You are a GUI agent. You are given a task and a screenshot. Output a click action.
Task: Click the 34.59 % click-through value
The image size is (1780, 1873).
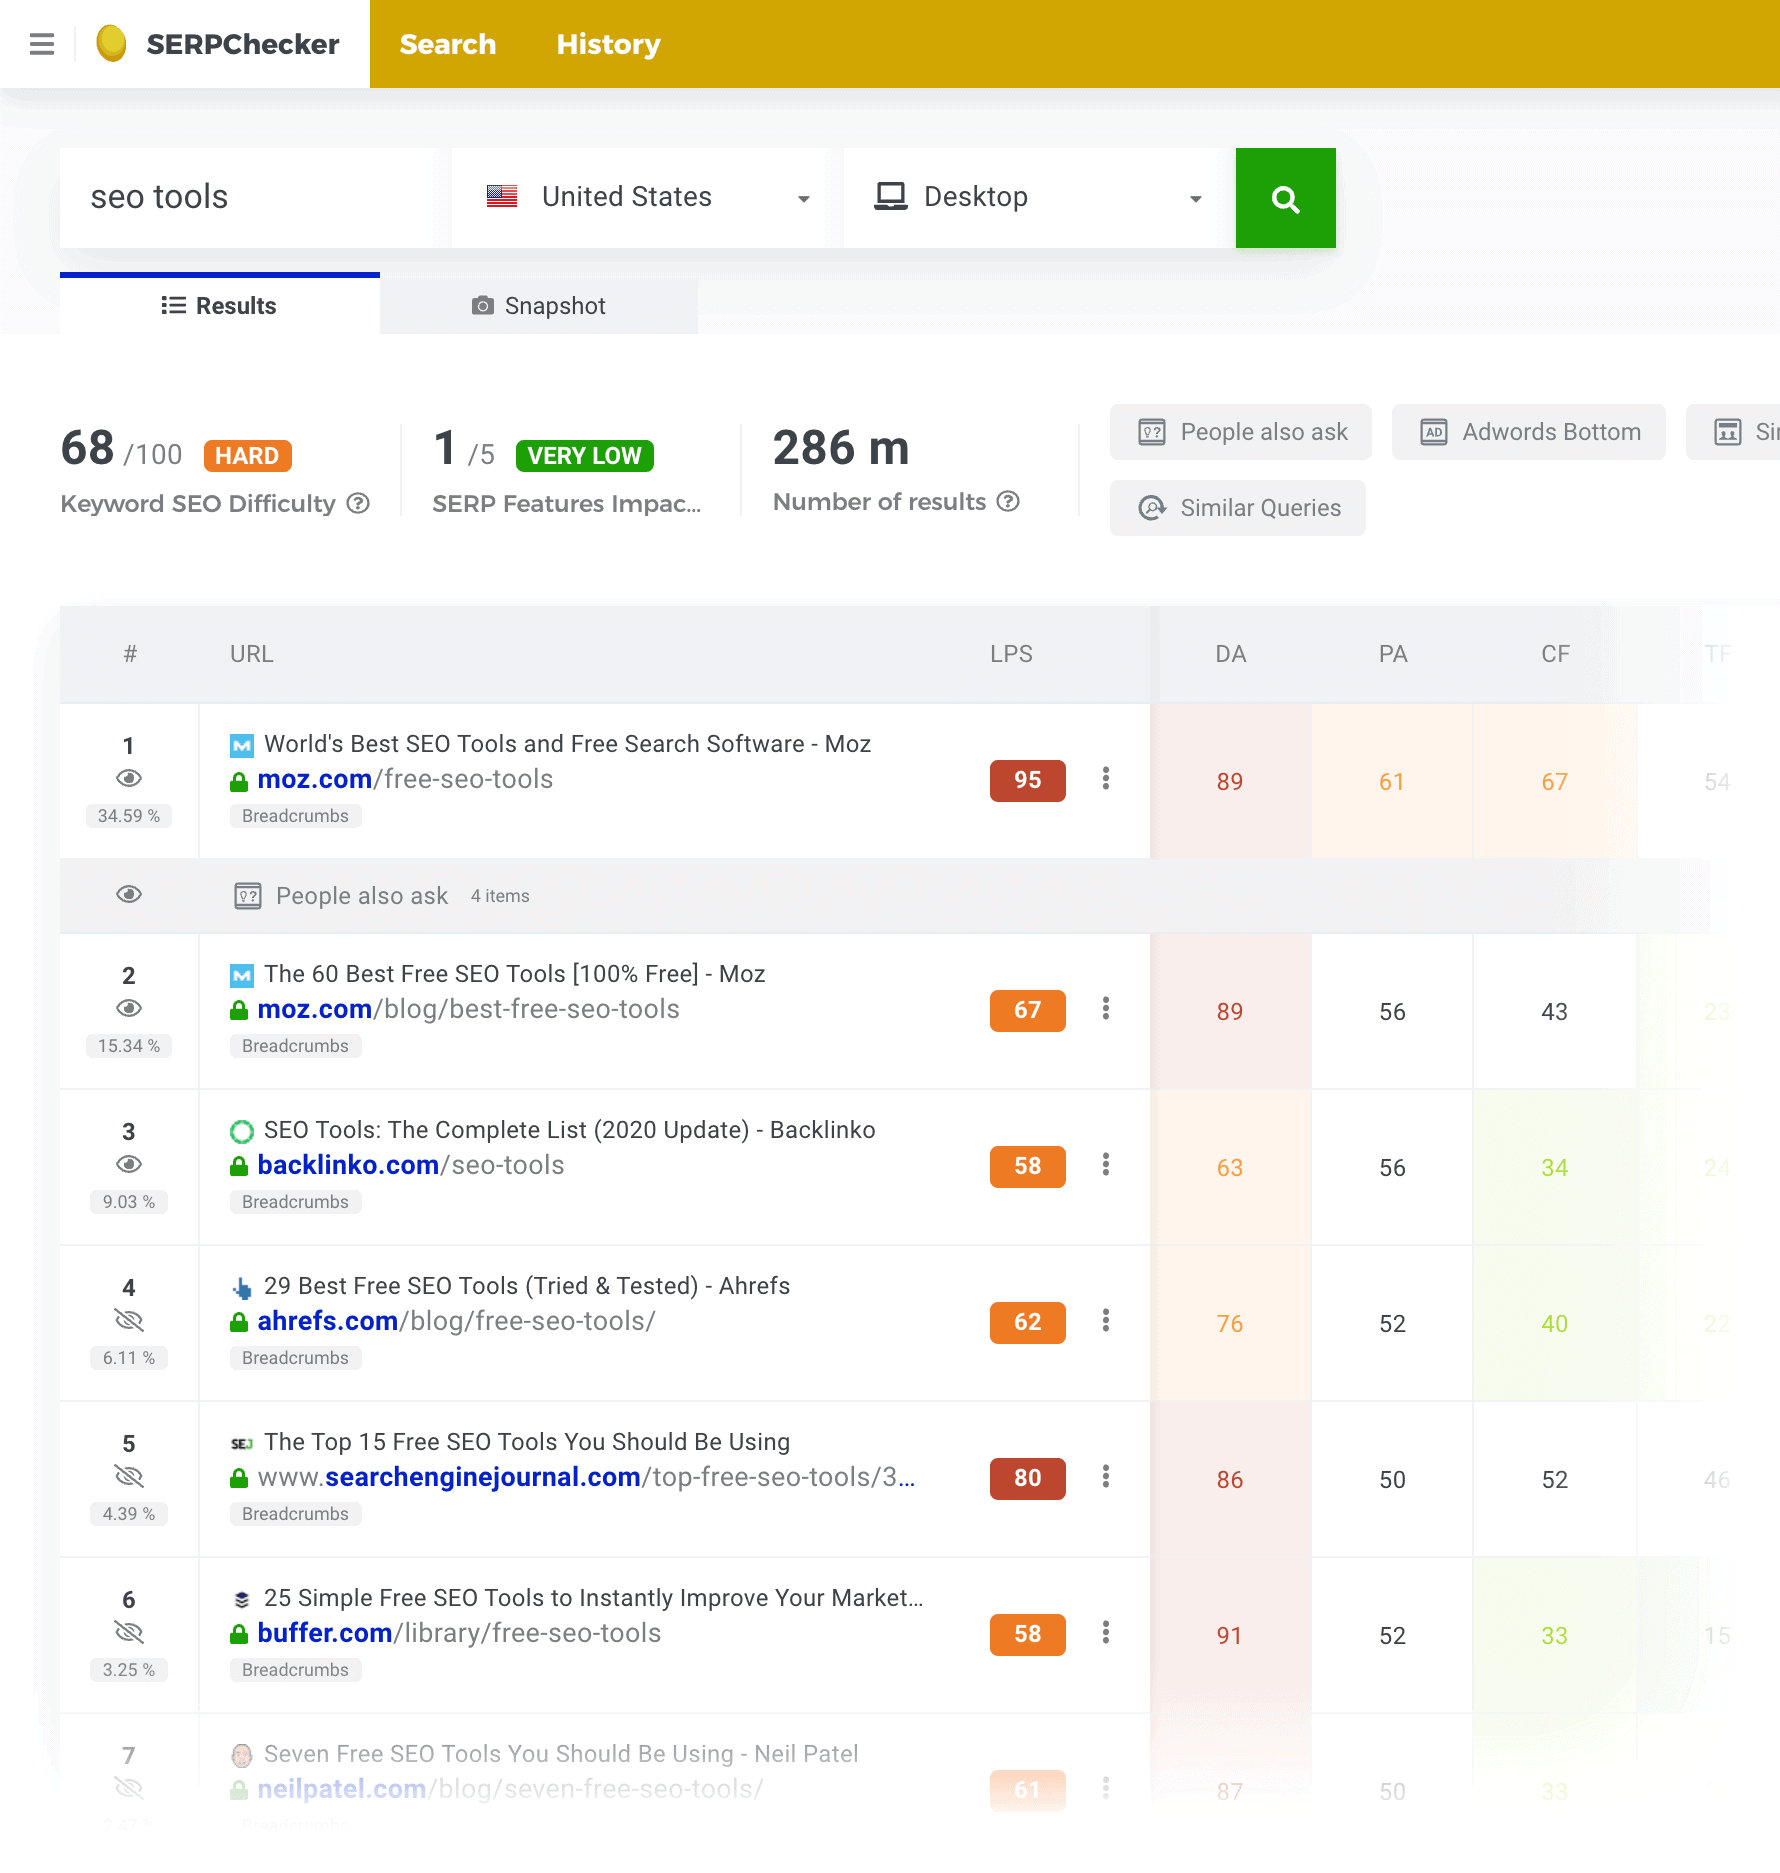(129, 816)
